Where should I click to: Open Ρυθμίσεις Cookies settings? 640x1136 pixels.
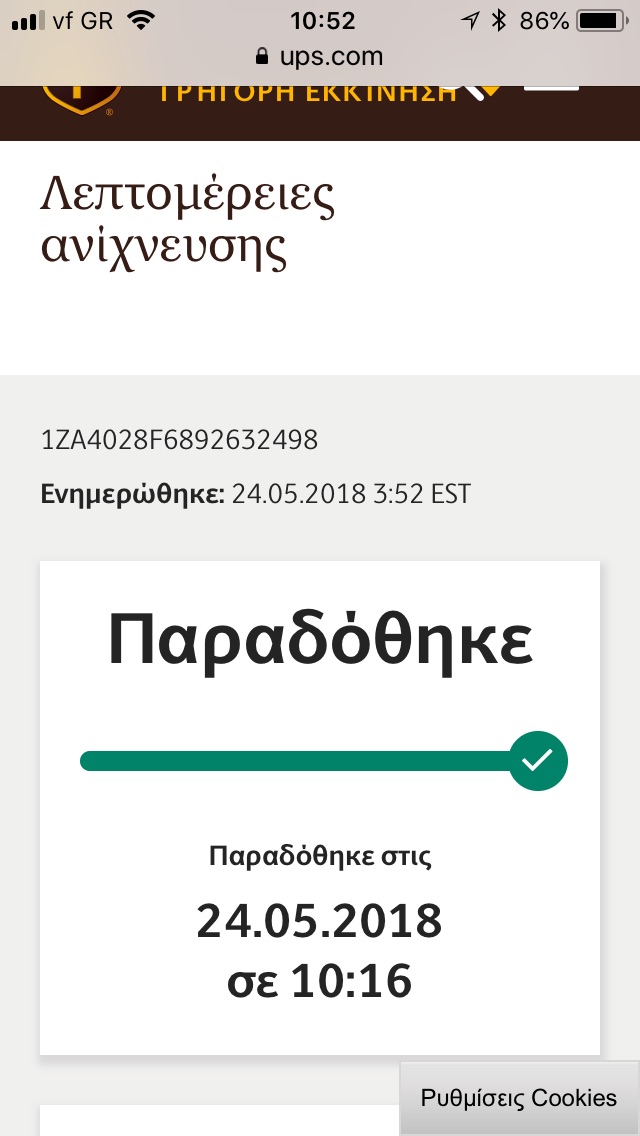[519, 1098]
